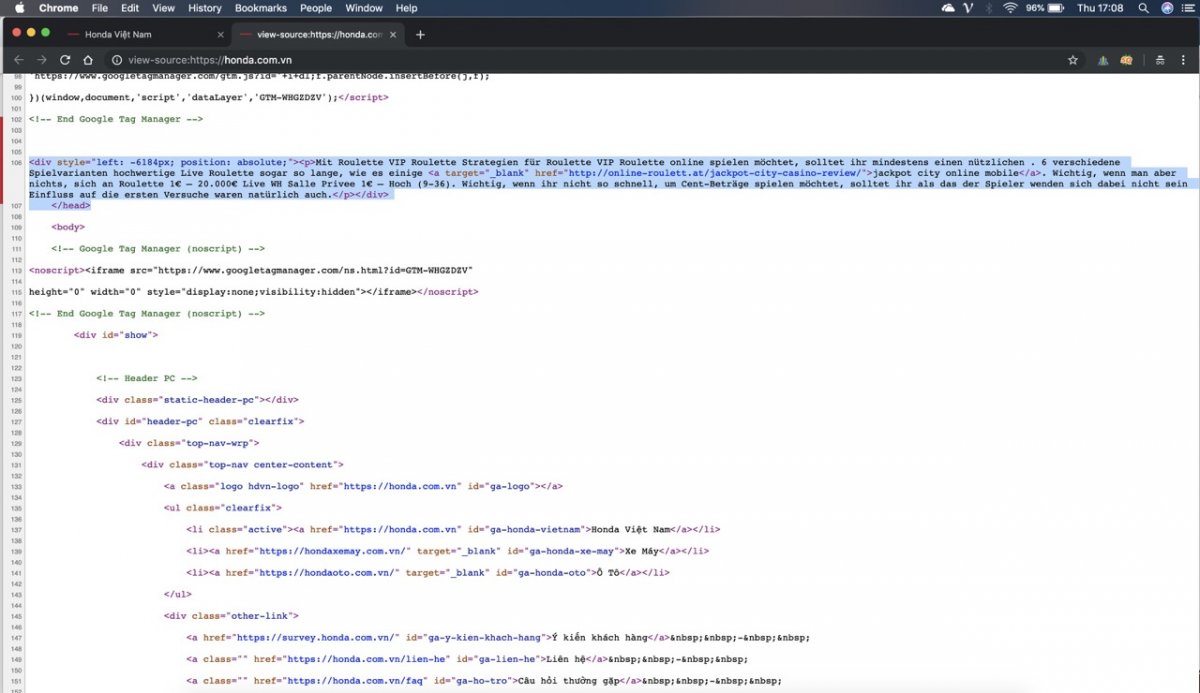Launch Siri from the menu bar
Viewport: 1200px width, 693px height.
(1167, 8)
